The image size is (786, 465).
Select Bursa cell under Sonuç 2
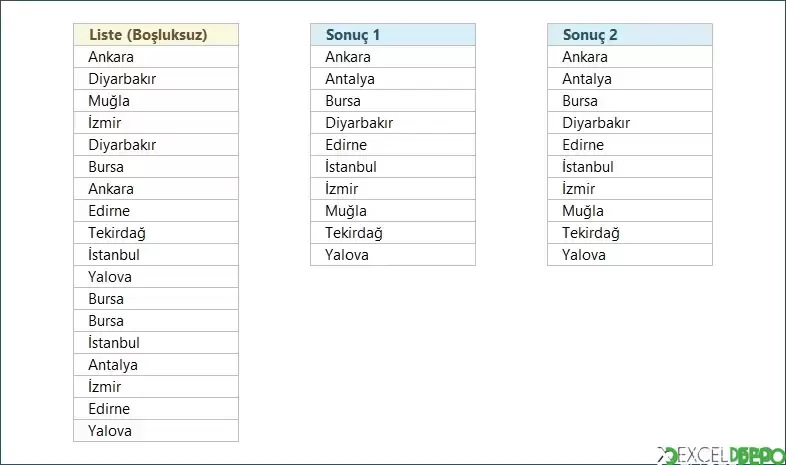pos(630,101)
